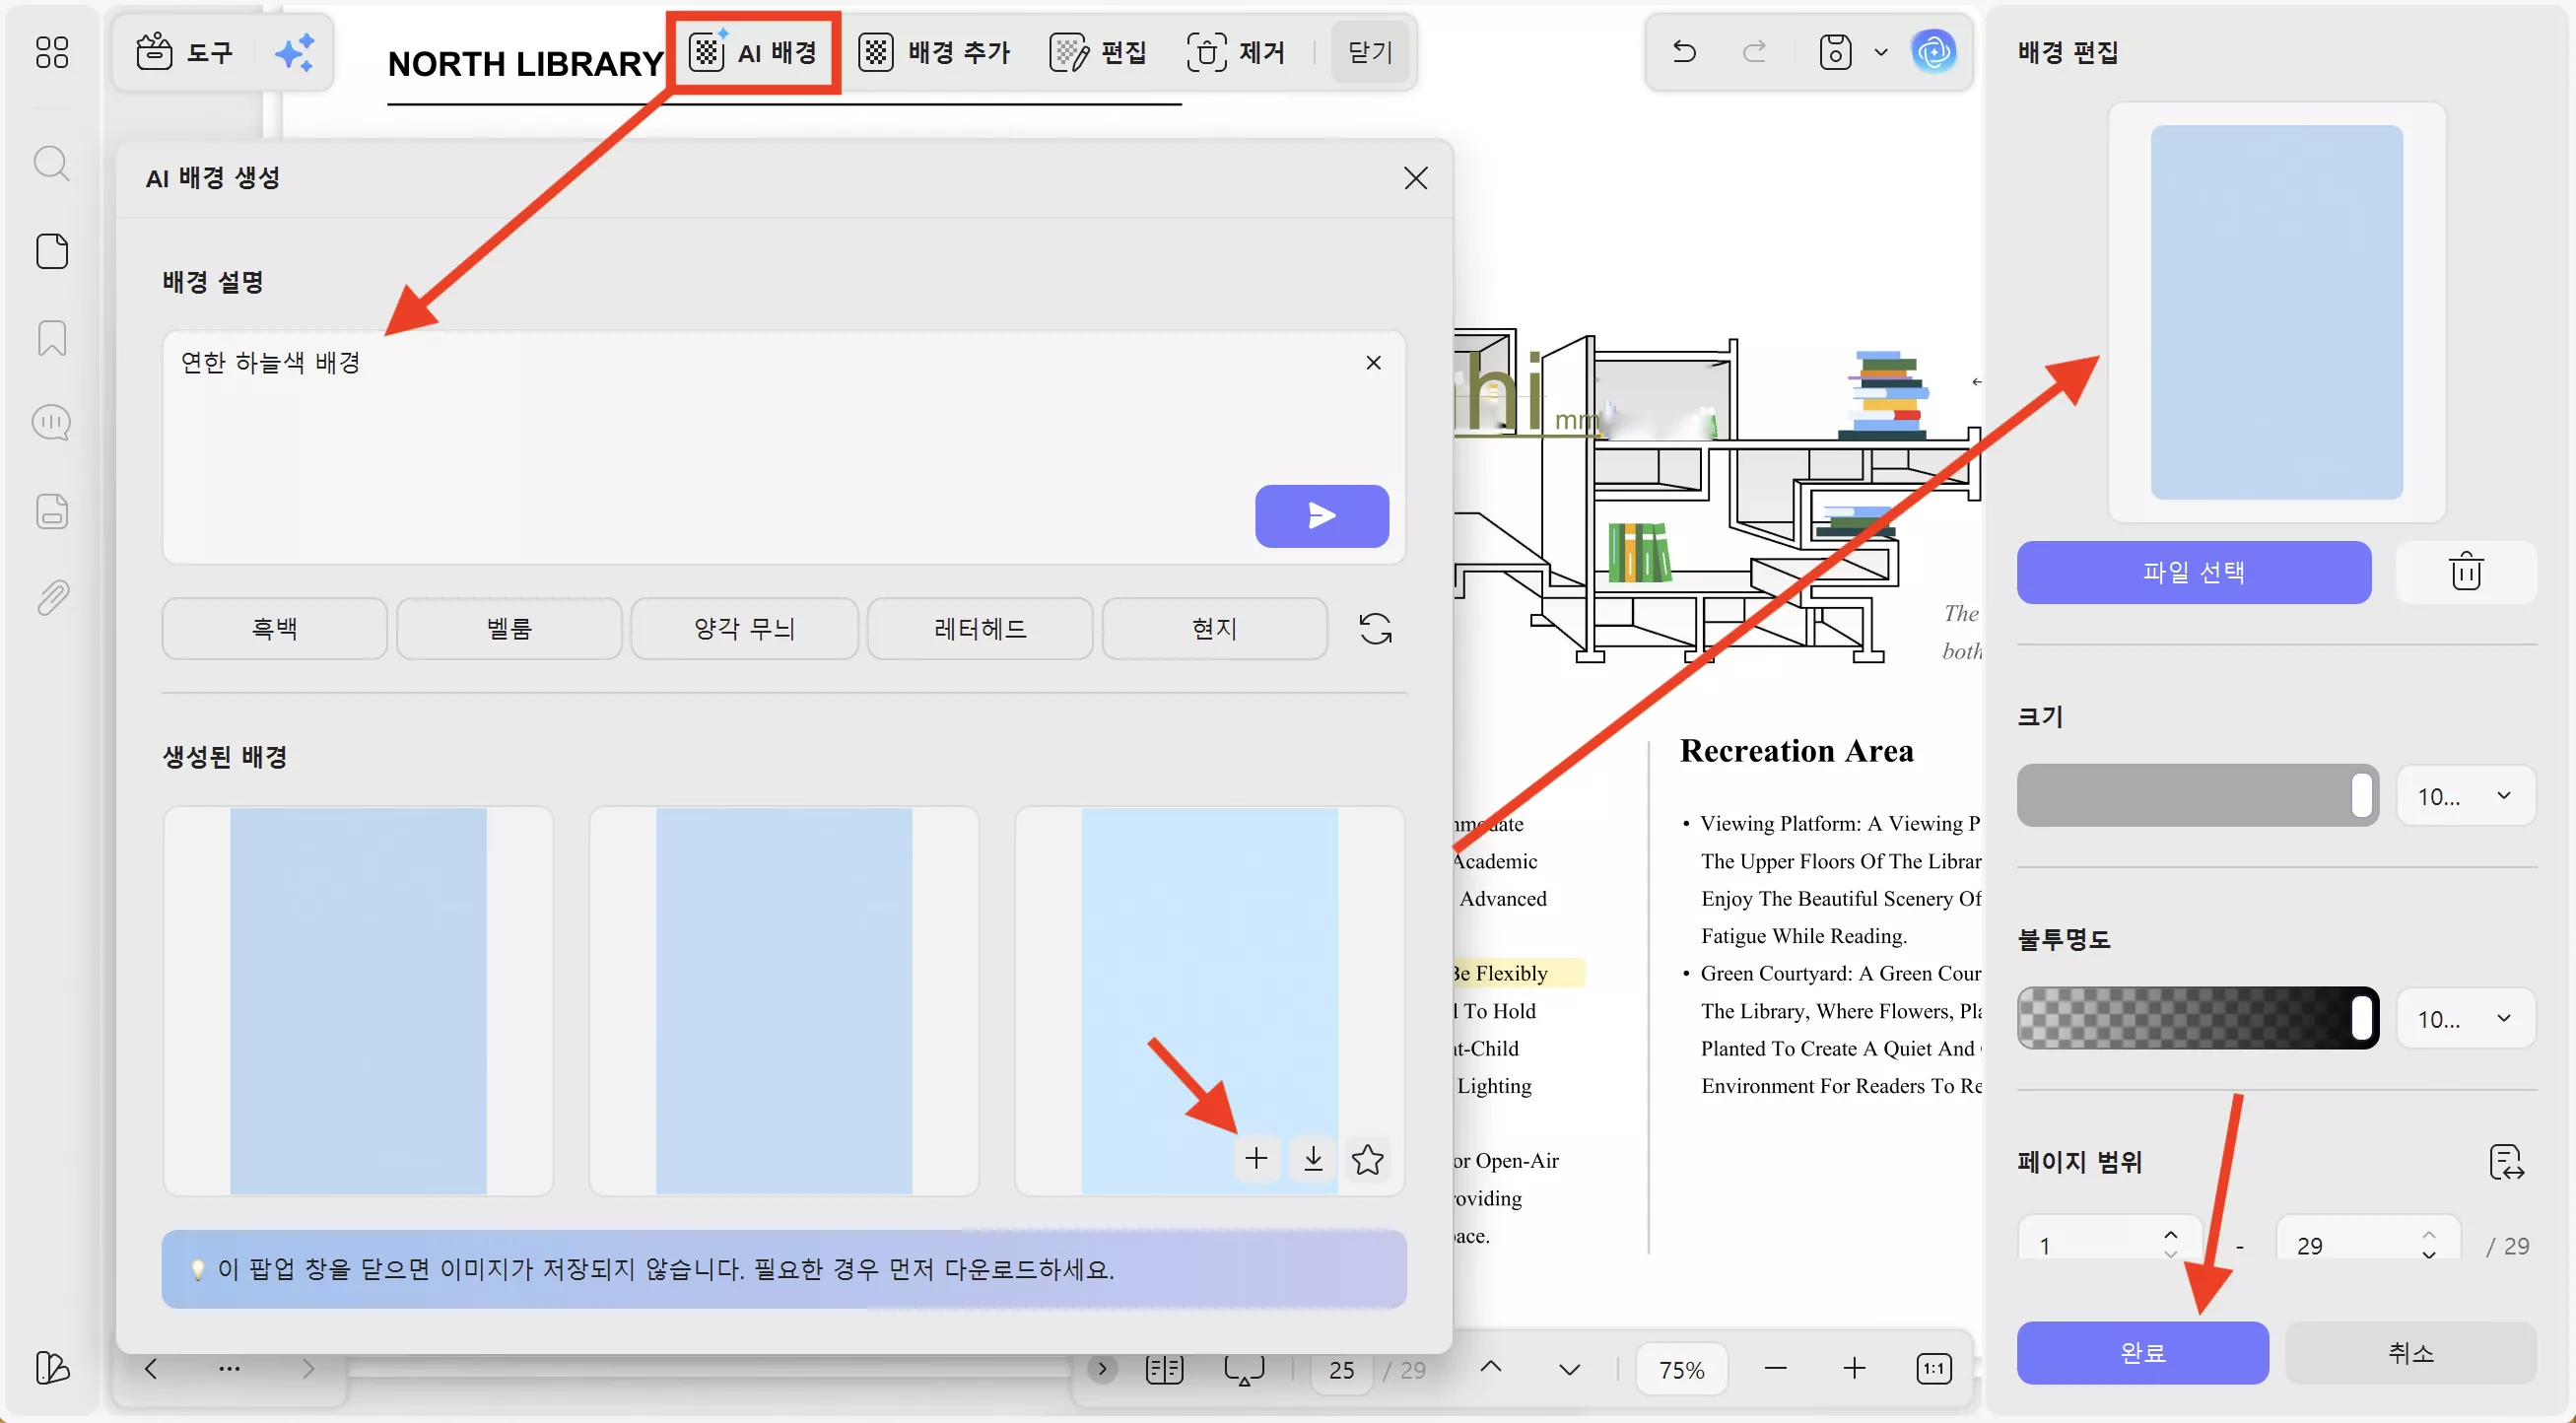Select the 배경 추가 toolbar icon

point(934,52)
